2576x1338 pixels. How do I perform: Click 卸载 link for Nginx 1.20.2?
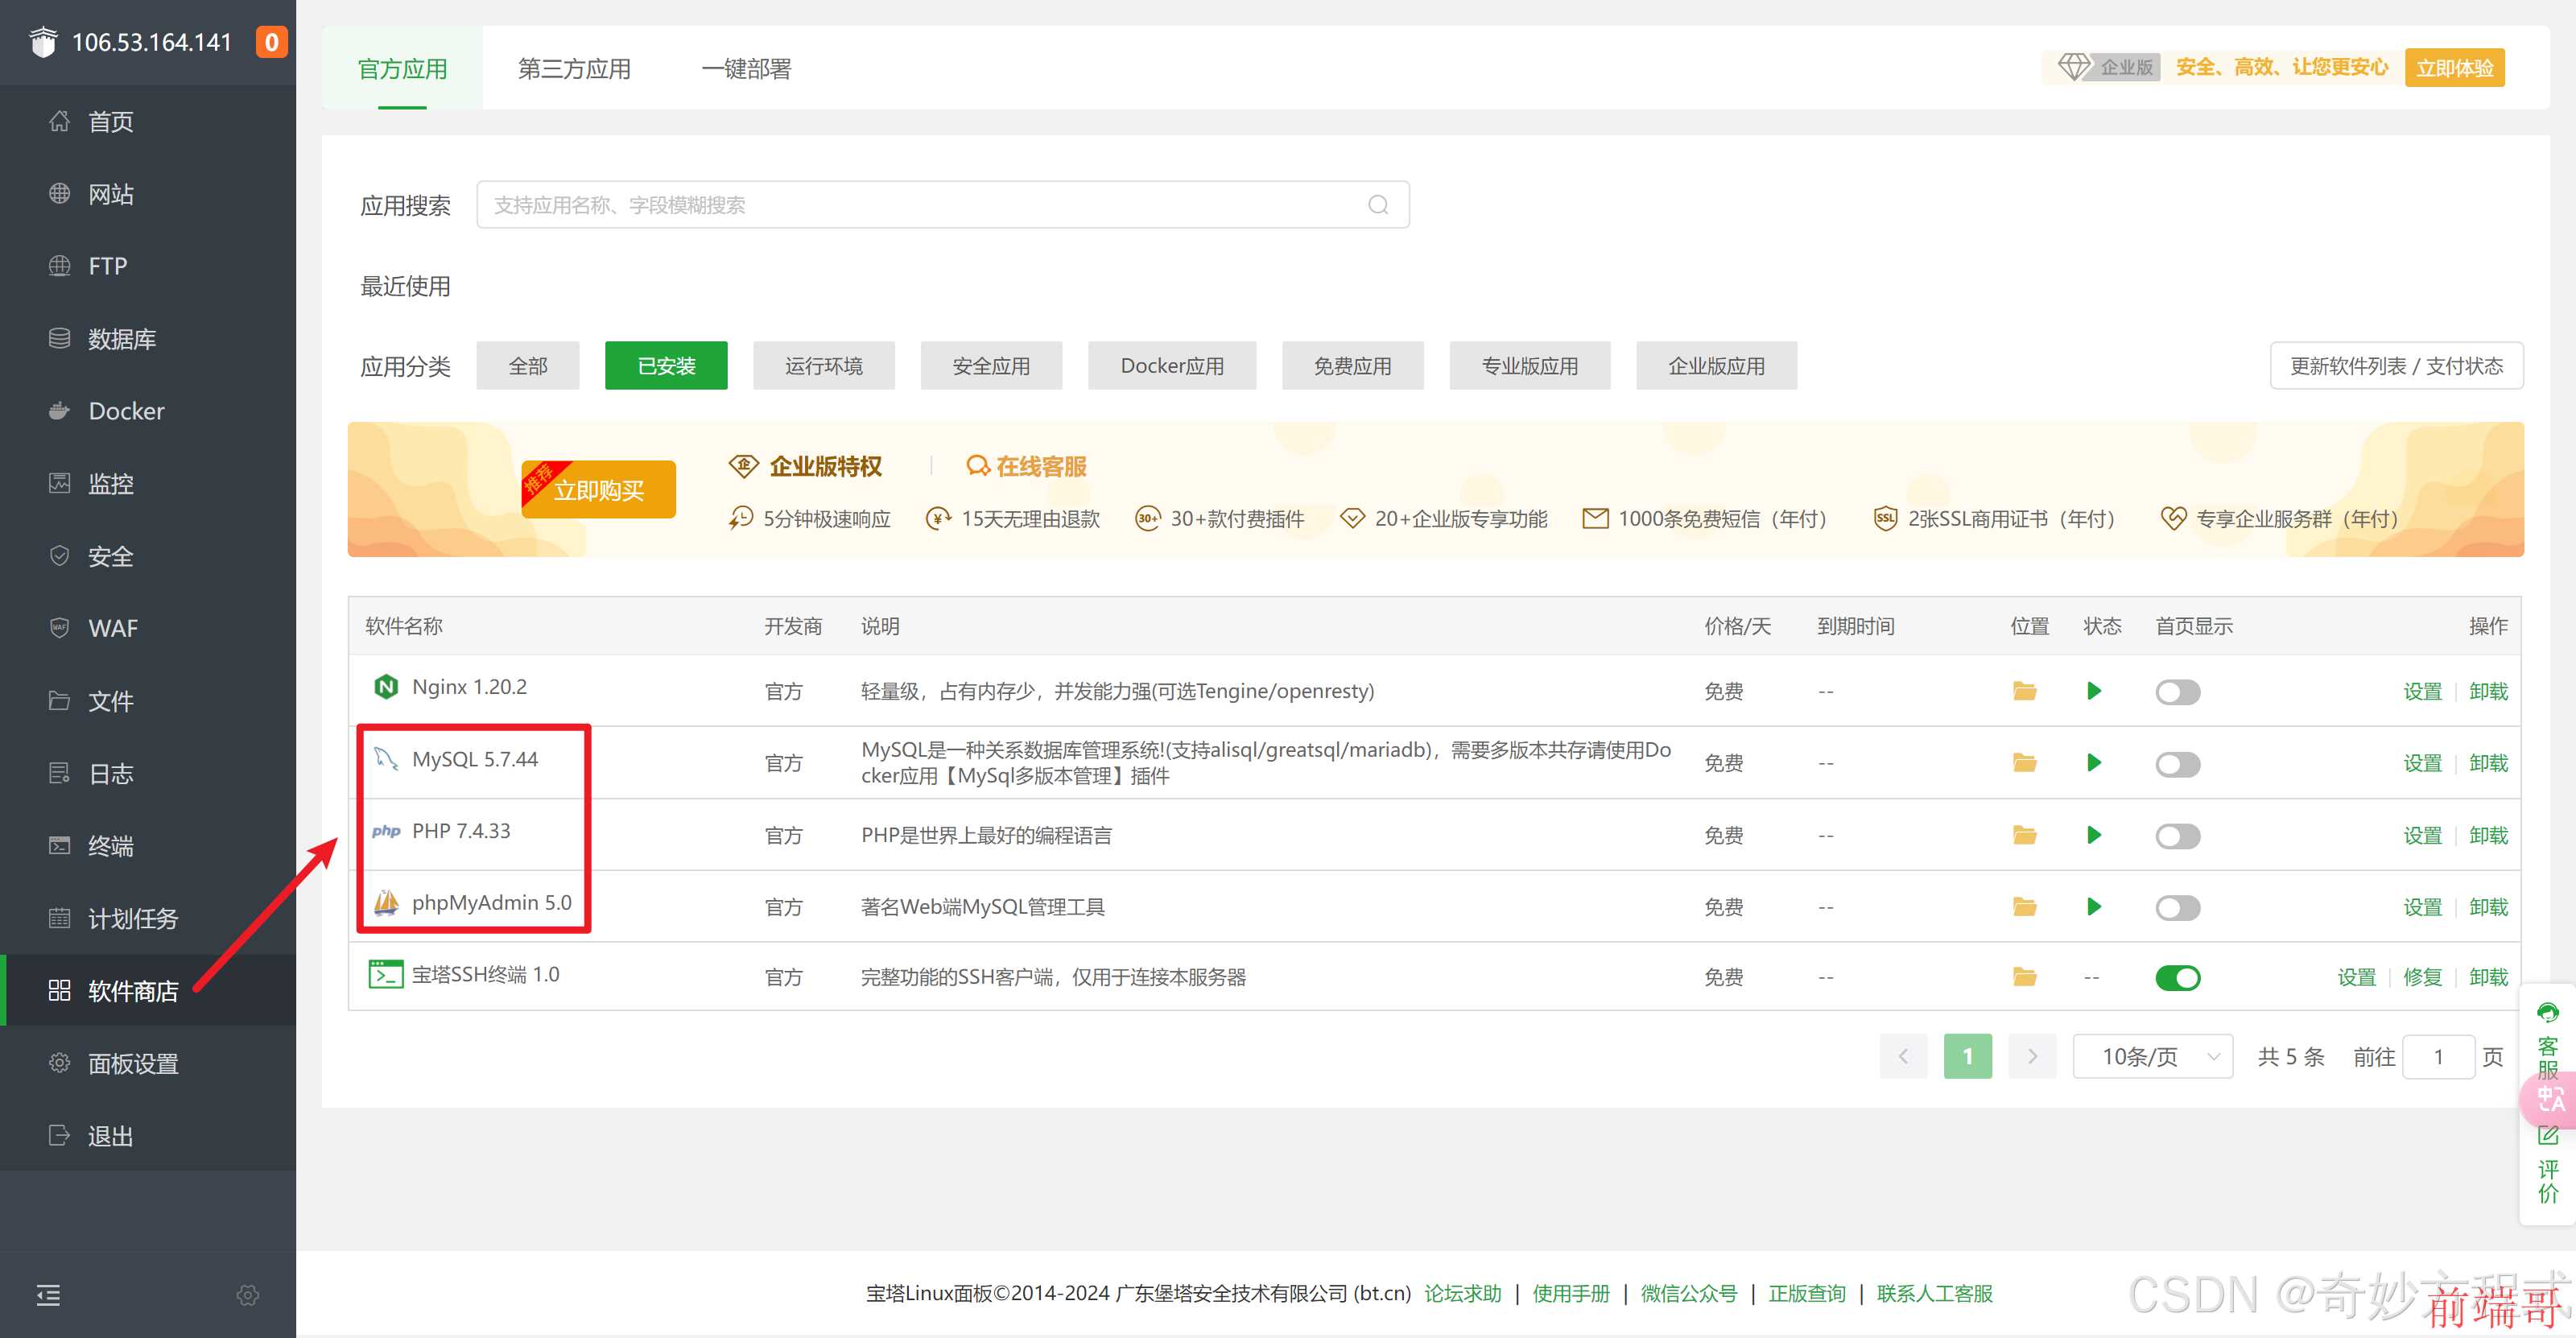2488,691
